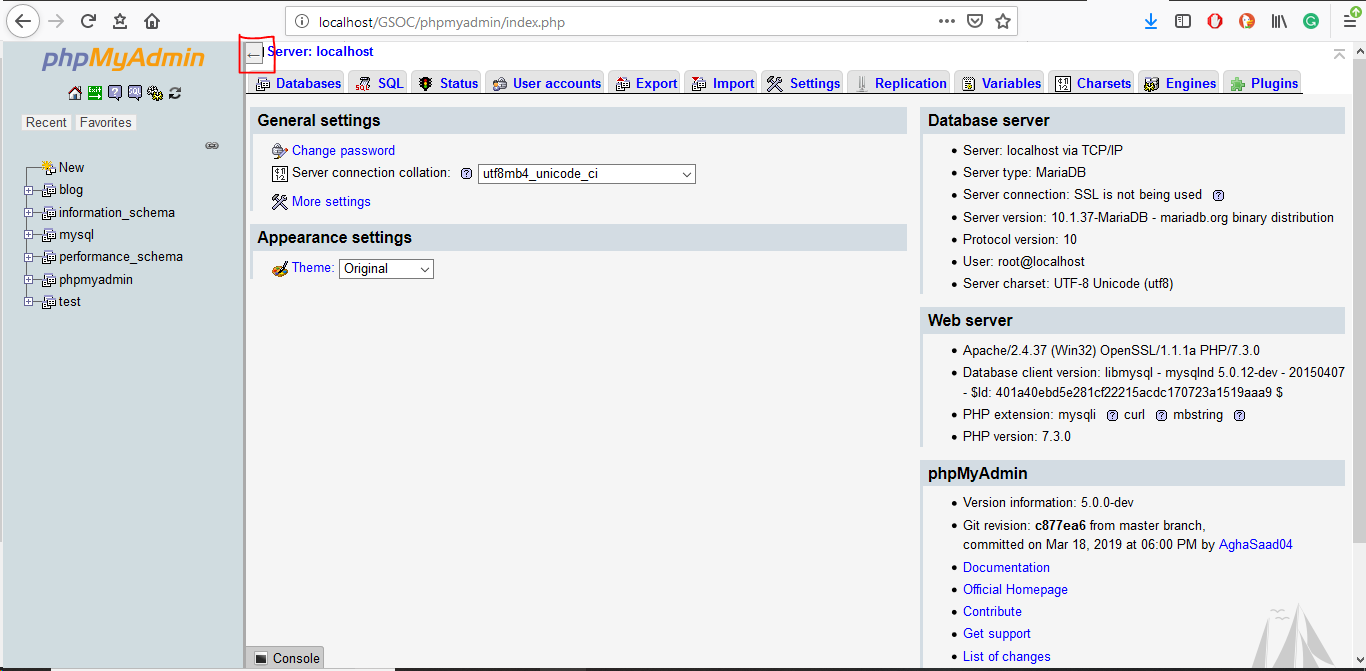Toggle the link-with-main-panel chain icon
The width and height of the screenshot is (1366, 671).
(x=212, y=145)
